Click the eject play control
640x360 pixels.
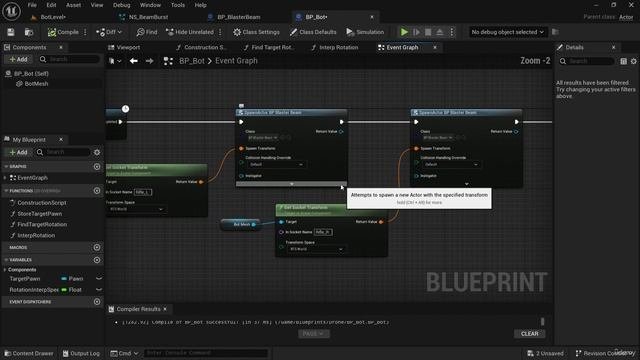440,32
